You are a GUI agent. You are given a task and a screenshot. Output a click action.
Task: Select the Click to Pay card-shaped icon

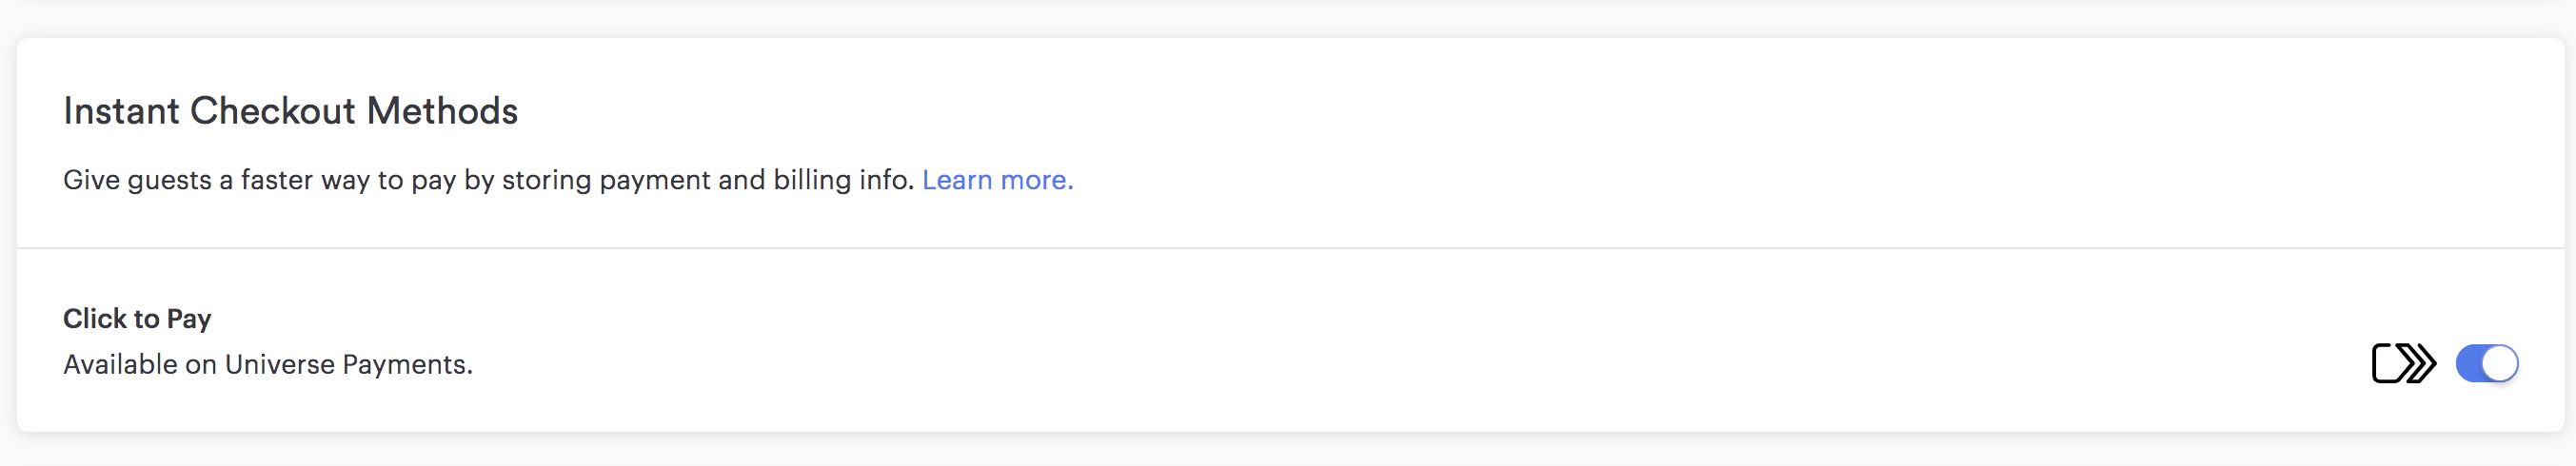pos(2404,363)
